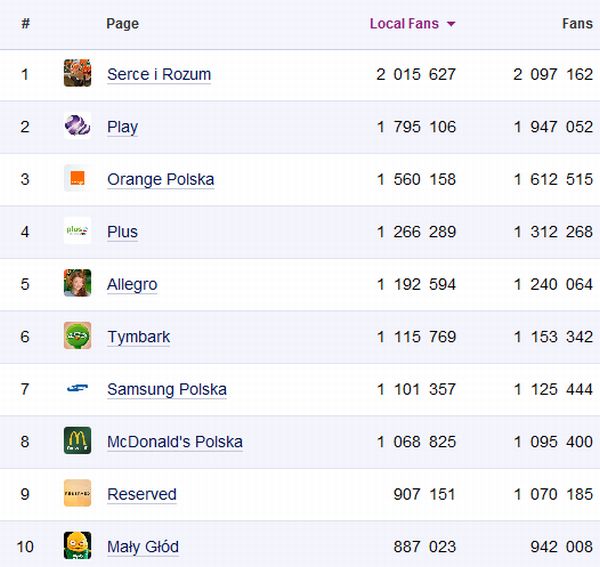Click the Allegro page icon
The height and width of the screenshot is (567, 600).
point(77,284)
